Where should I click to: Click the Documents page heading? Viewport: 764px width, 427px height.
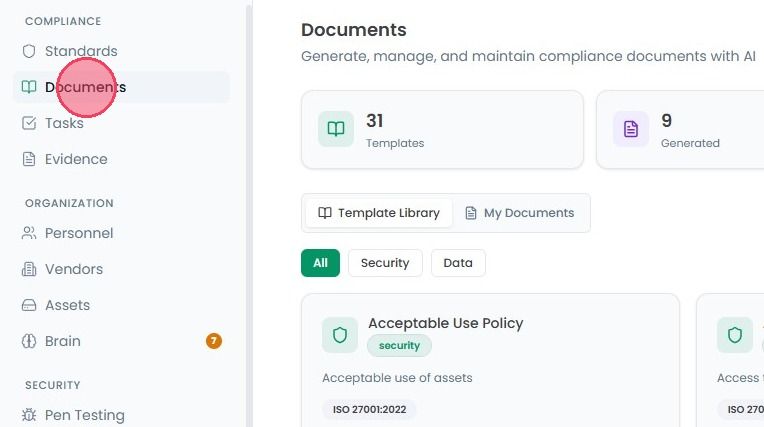(x=354, y=30)
